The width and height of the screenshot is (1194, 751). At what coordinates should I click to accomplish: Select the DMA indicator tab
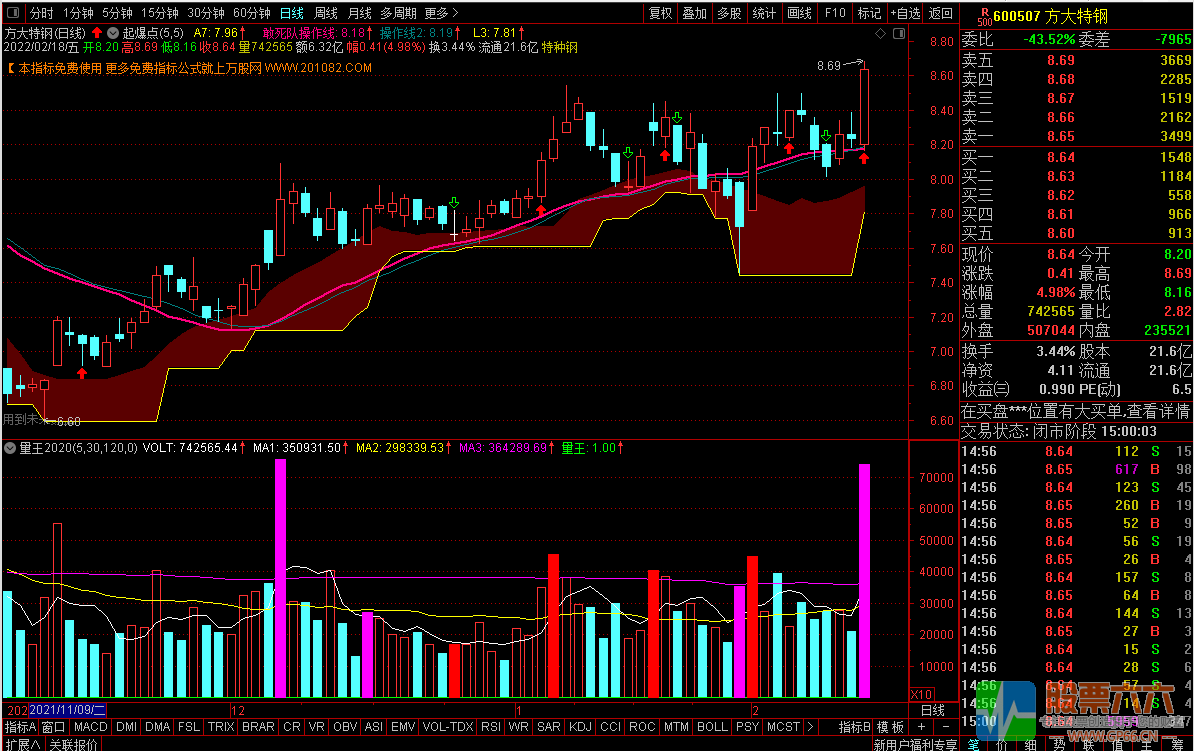pos(158,727)
